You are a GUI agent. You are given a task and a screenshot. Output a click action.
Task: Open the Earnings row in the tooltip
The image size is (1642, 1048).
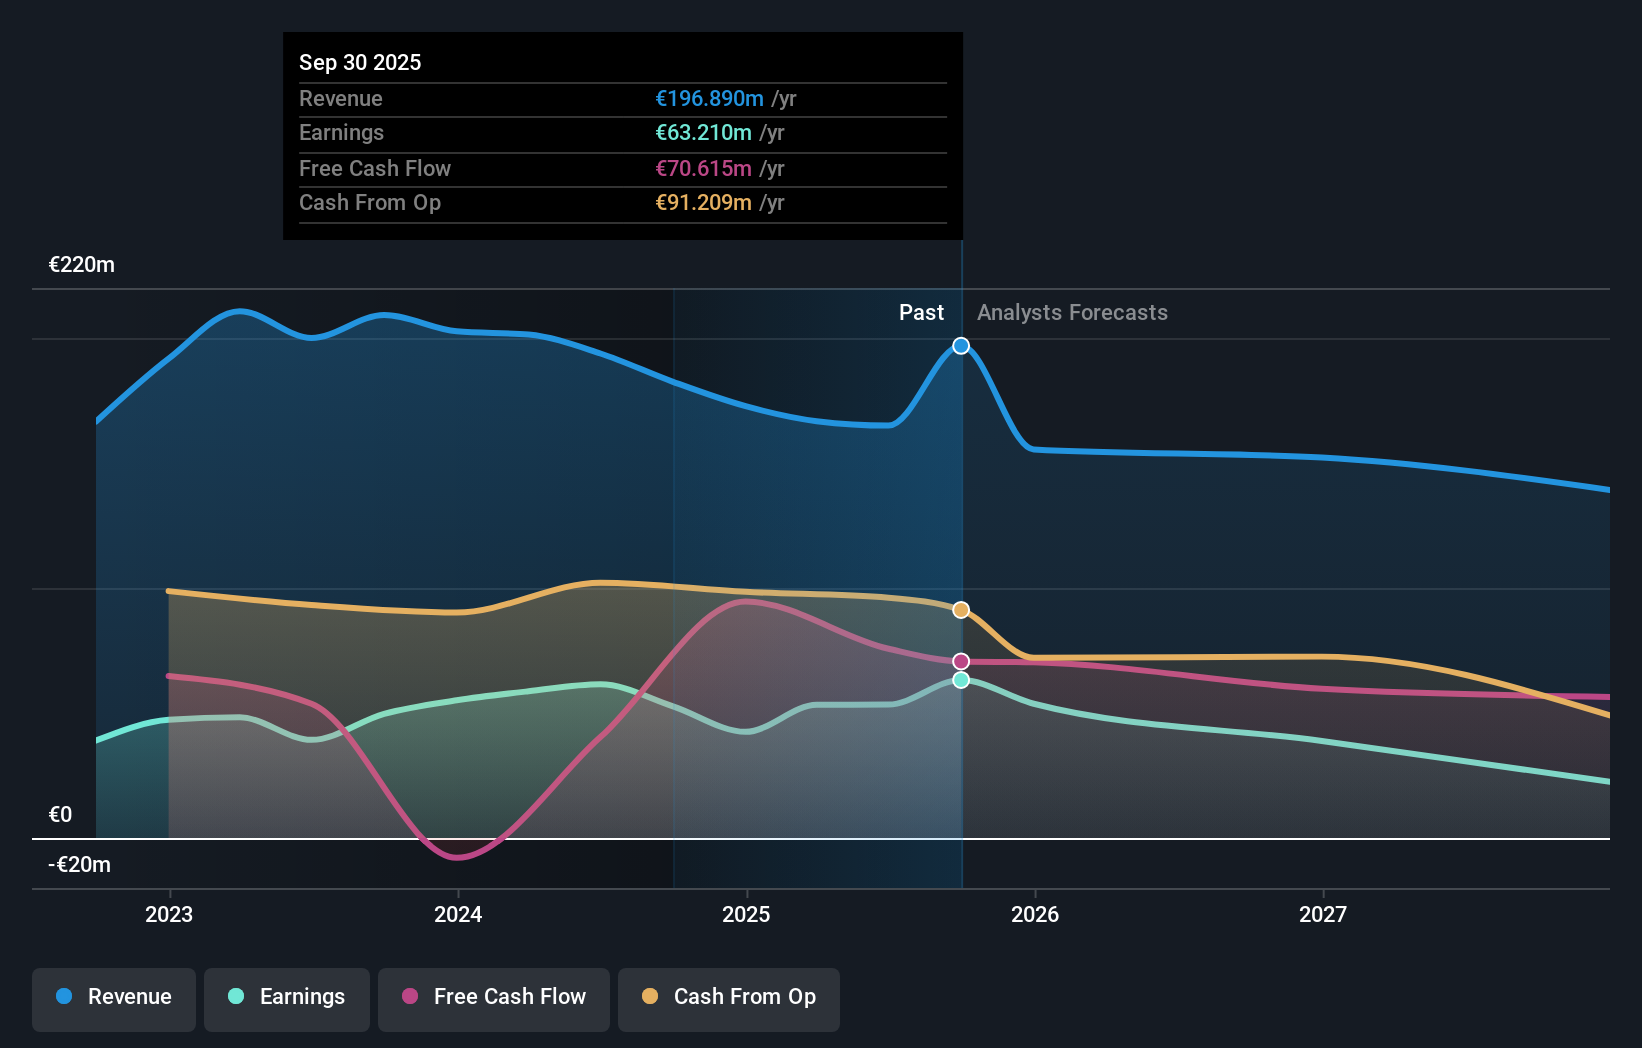coord(341,132)
